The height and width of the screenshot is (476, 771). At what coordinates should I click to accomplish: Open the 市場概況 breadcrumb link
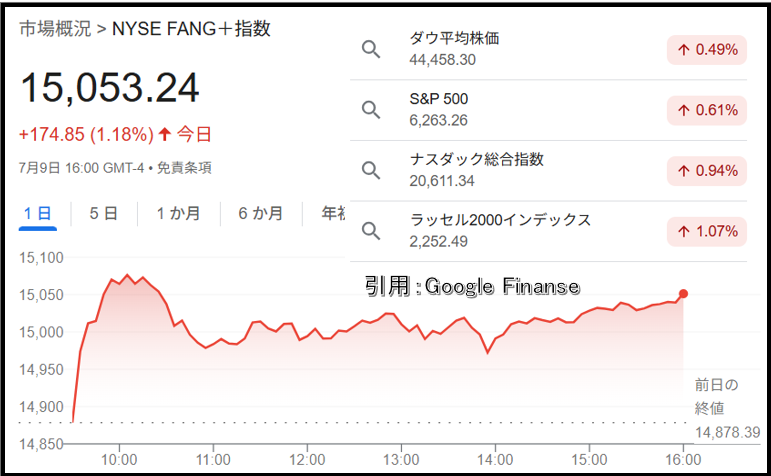point(56,29)
